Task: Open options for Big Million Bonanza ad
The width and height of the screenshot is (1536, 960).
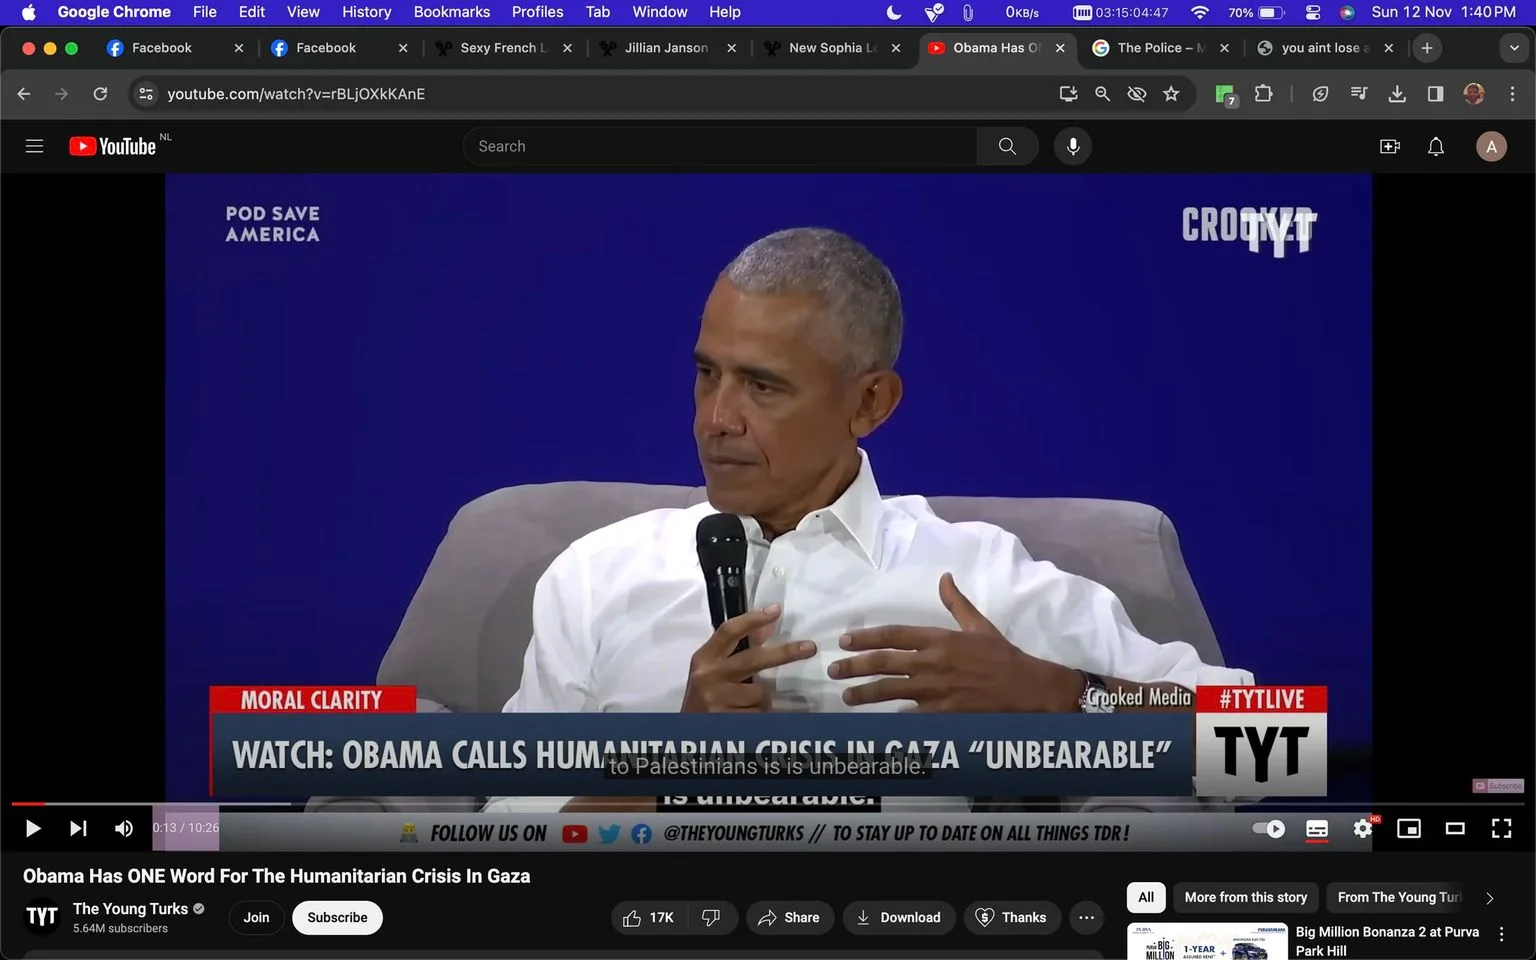Action: pyautogui.click(x=1501, y=934)
